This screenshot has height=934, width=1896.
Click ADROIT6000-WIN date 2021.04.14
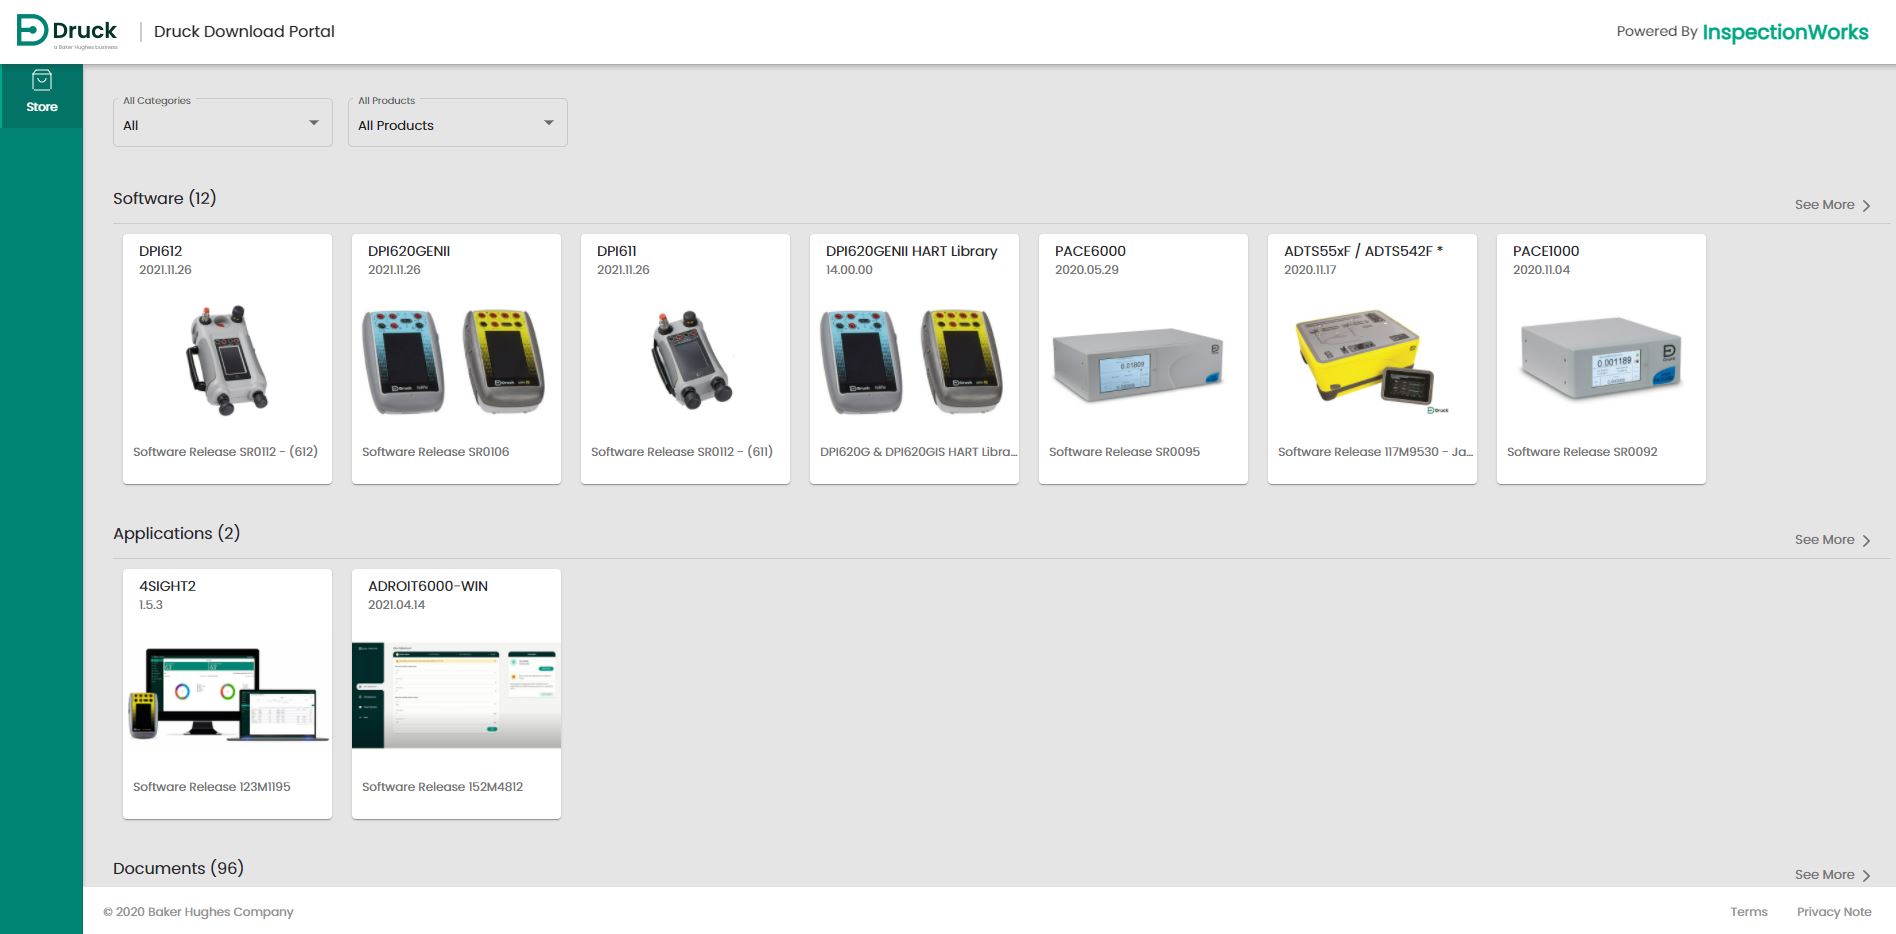(396, 605)
